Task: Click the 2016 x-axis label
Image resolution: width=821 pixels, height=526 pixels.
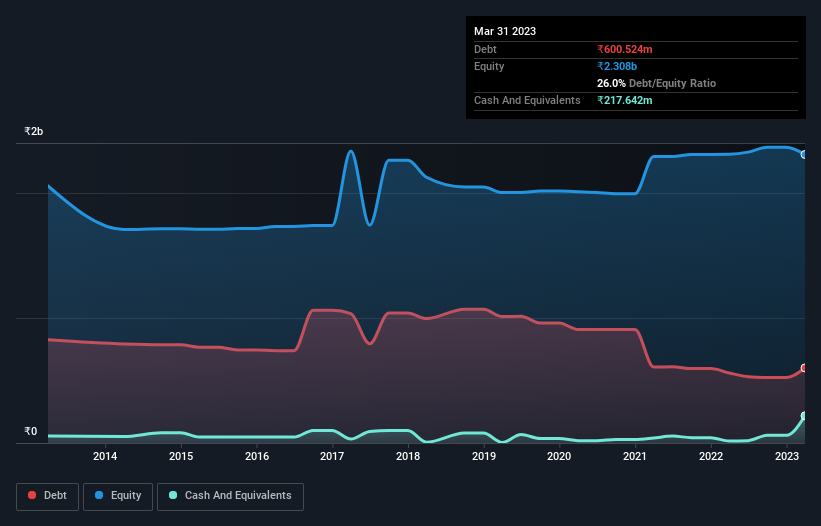Action: tap(257, 456)
